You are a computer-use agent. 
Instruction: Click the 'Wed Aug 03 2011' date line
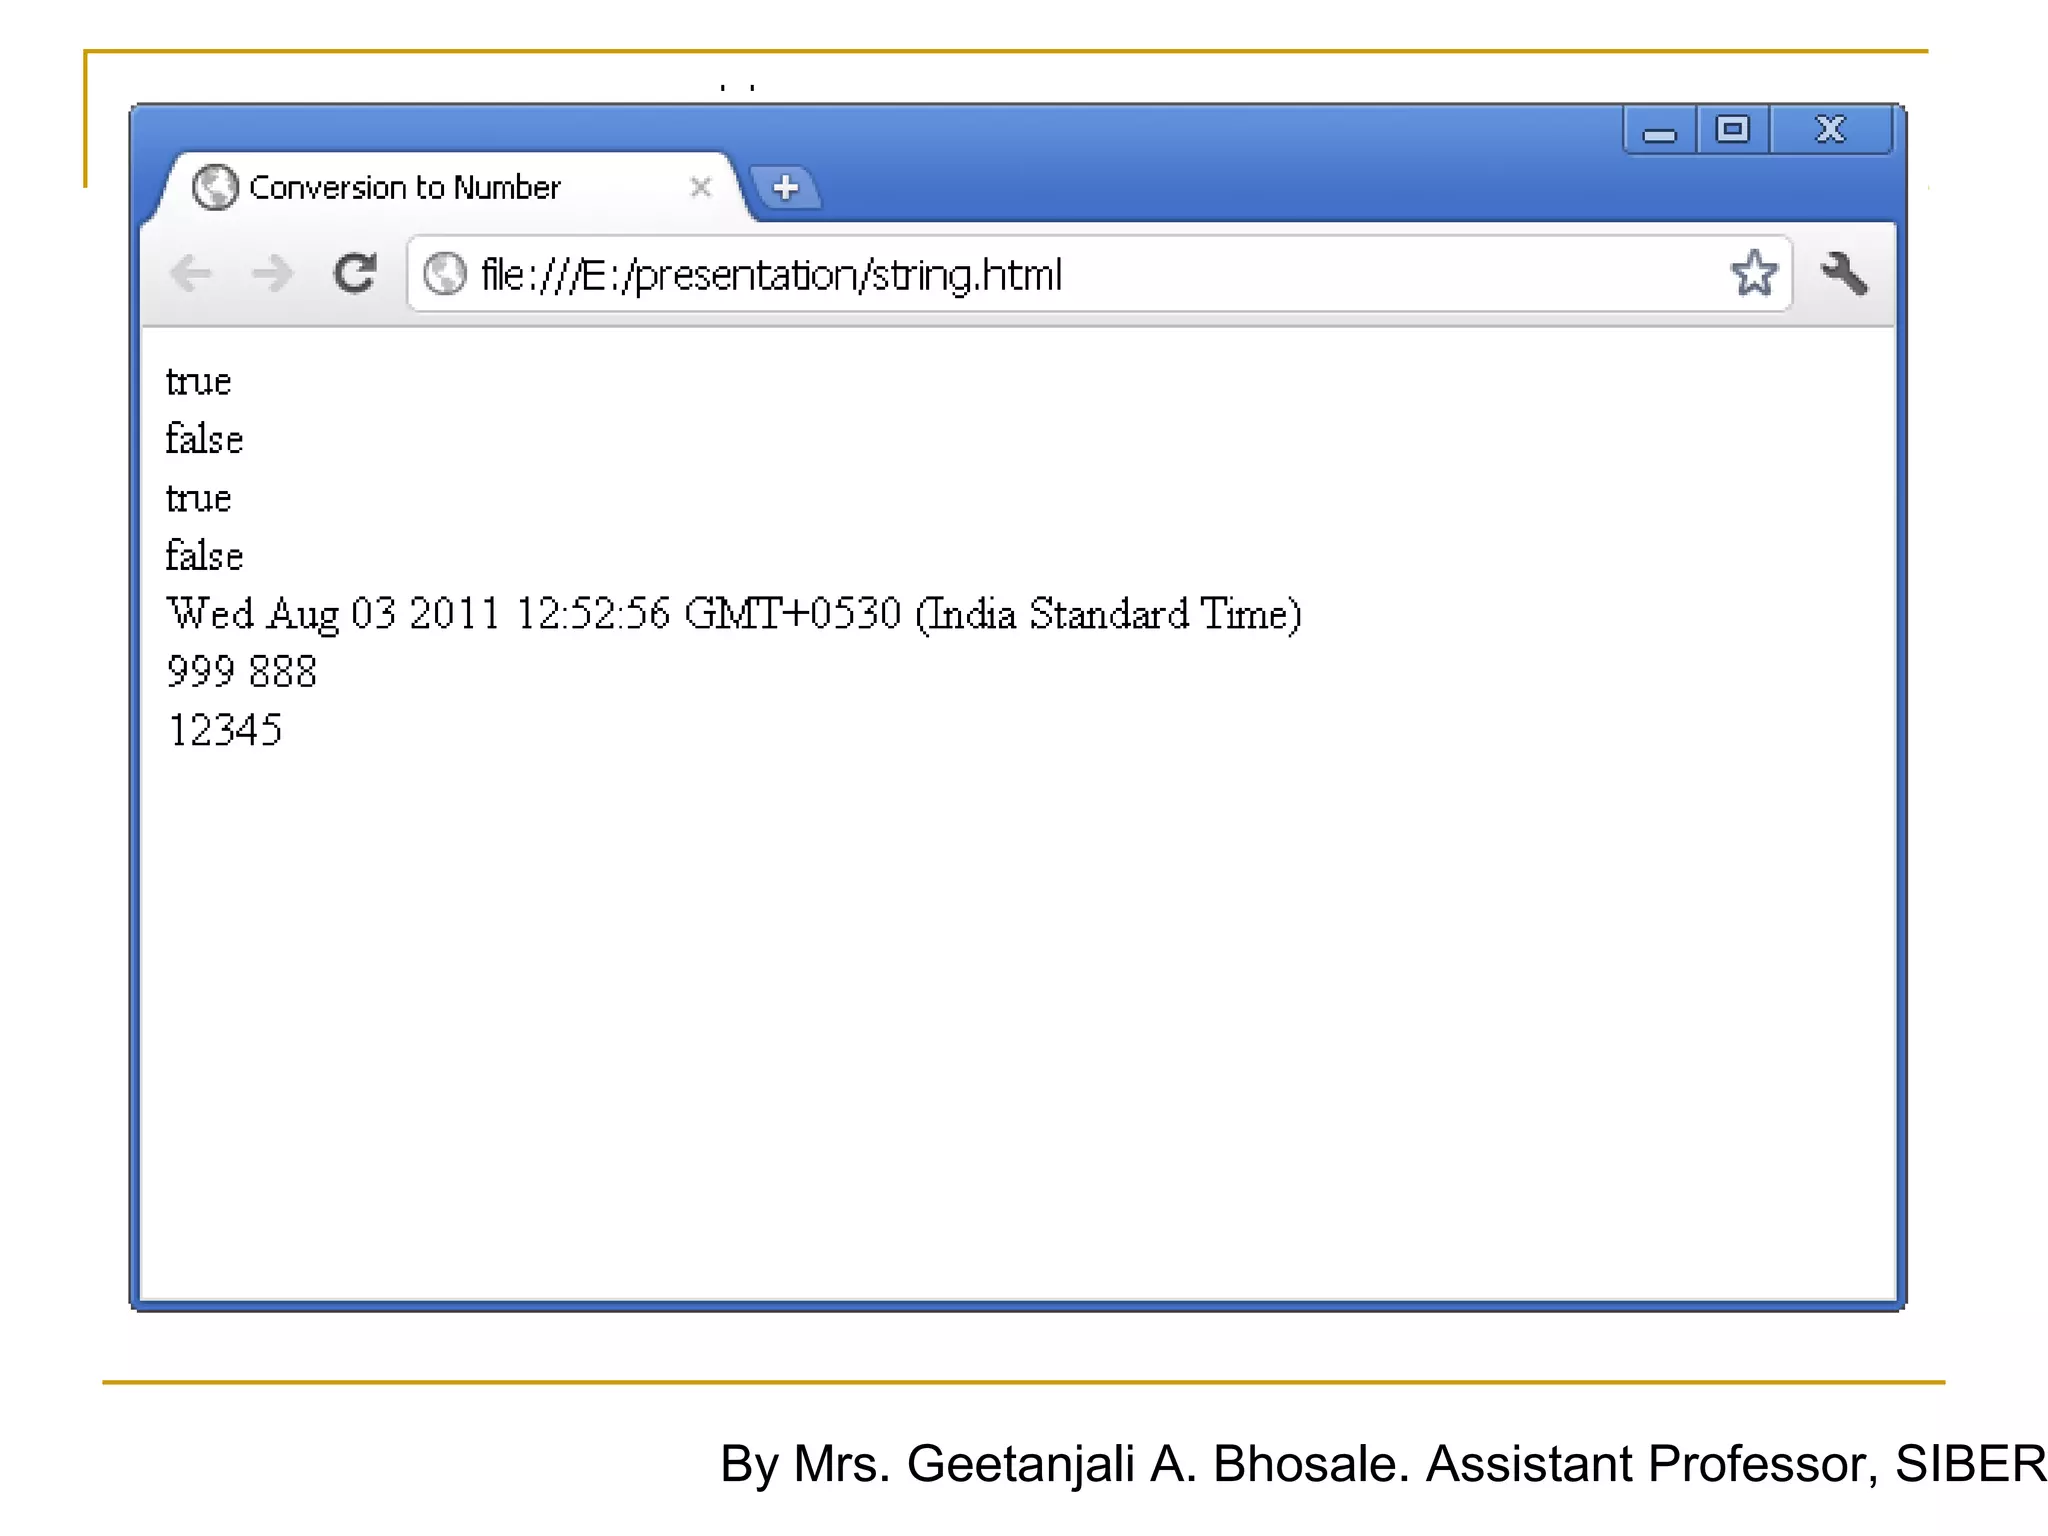(734, 614)
